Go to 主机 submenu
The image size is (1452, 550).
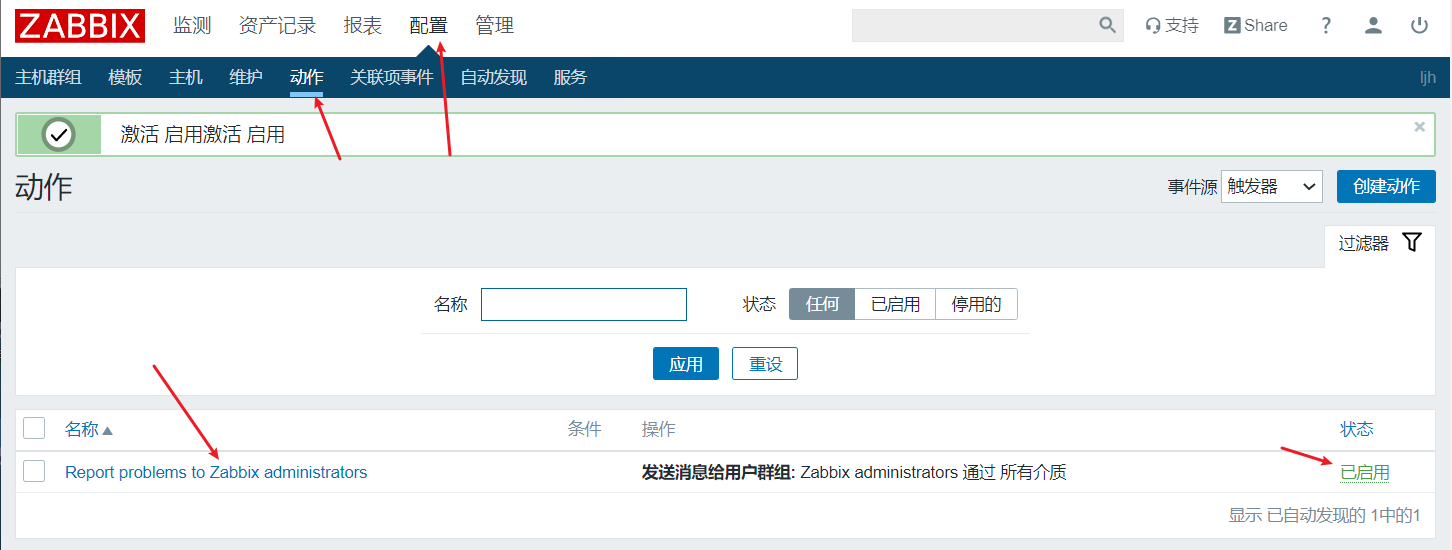point(186,77)
